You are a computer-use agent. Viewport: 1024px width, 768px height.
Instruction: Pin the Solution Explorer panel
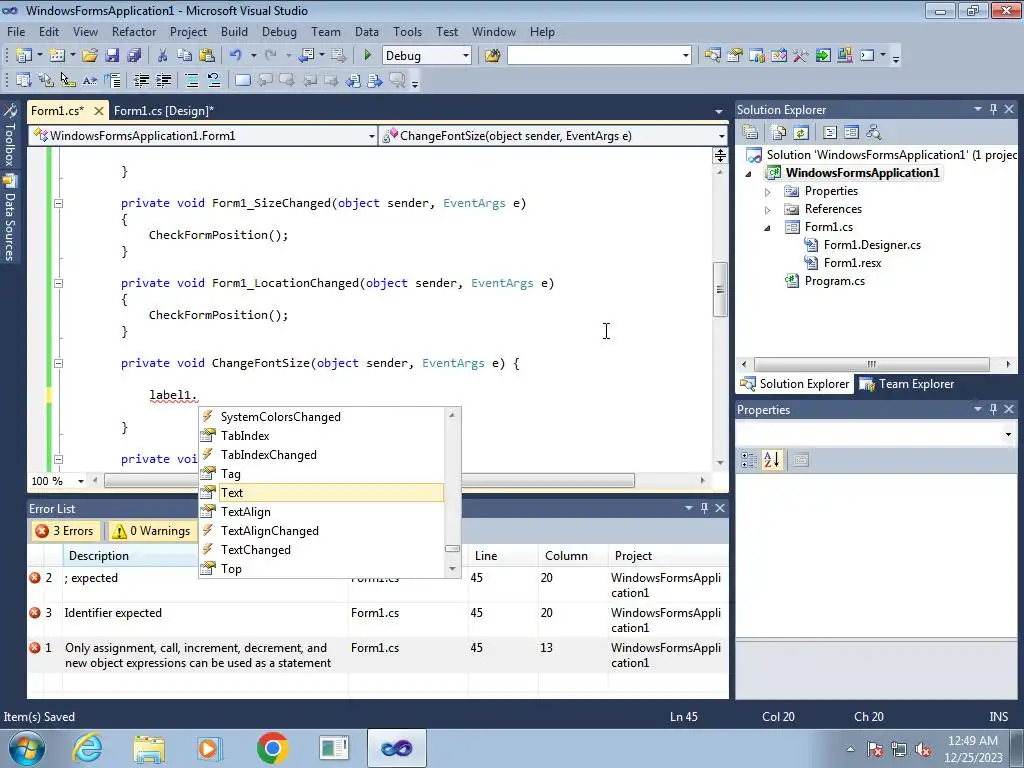(993, 110)
